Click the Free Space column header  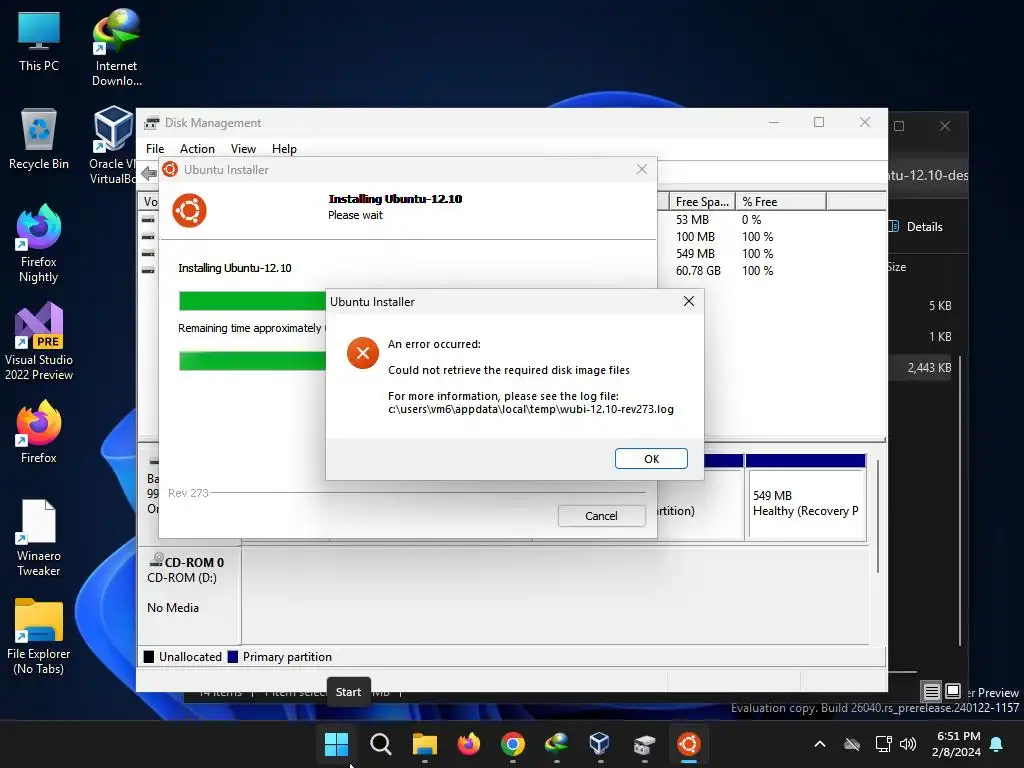(x=702, y=202)
